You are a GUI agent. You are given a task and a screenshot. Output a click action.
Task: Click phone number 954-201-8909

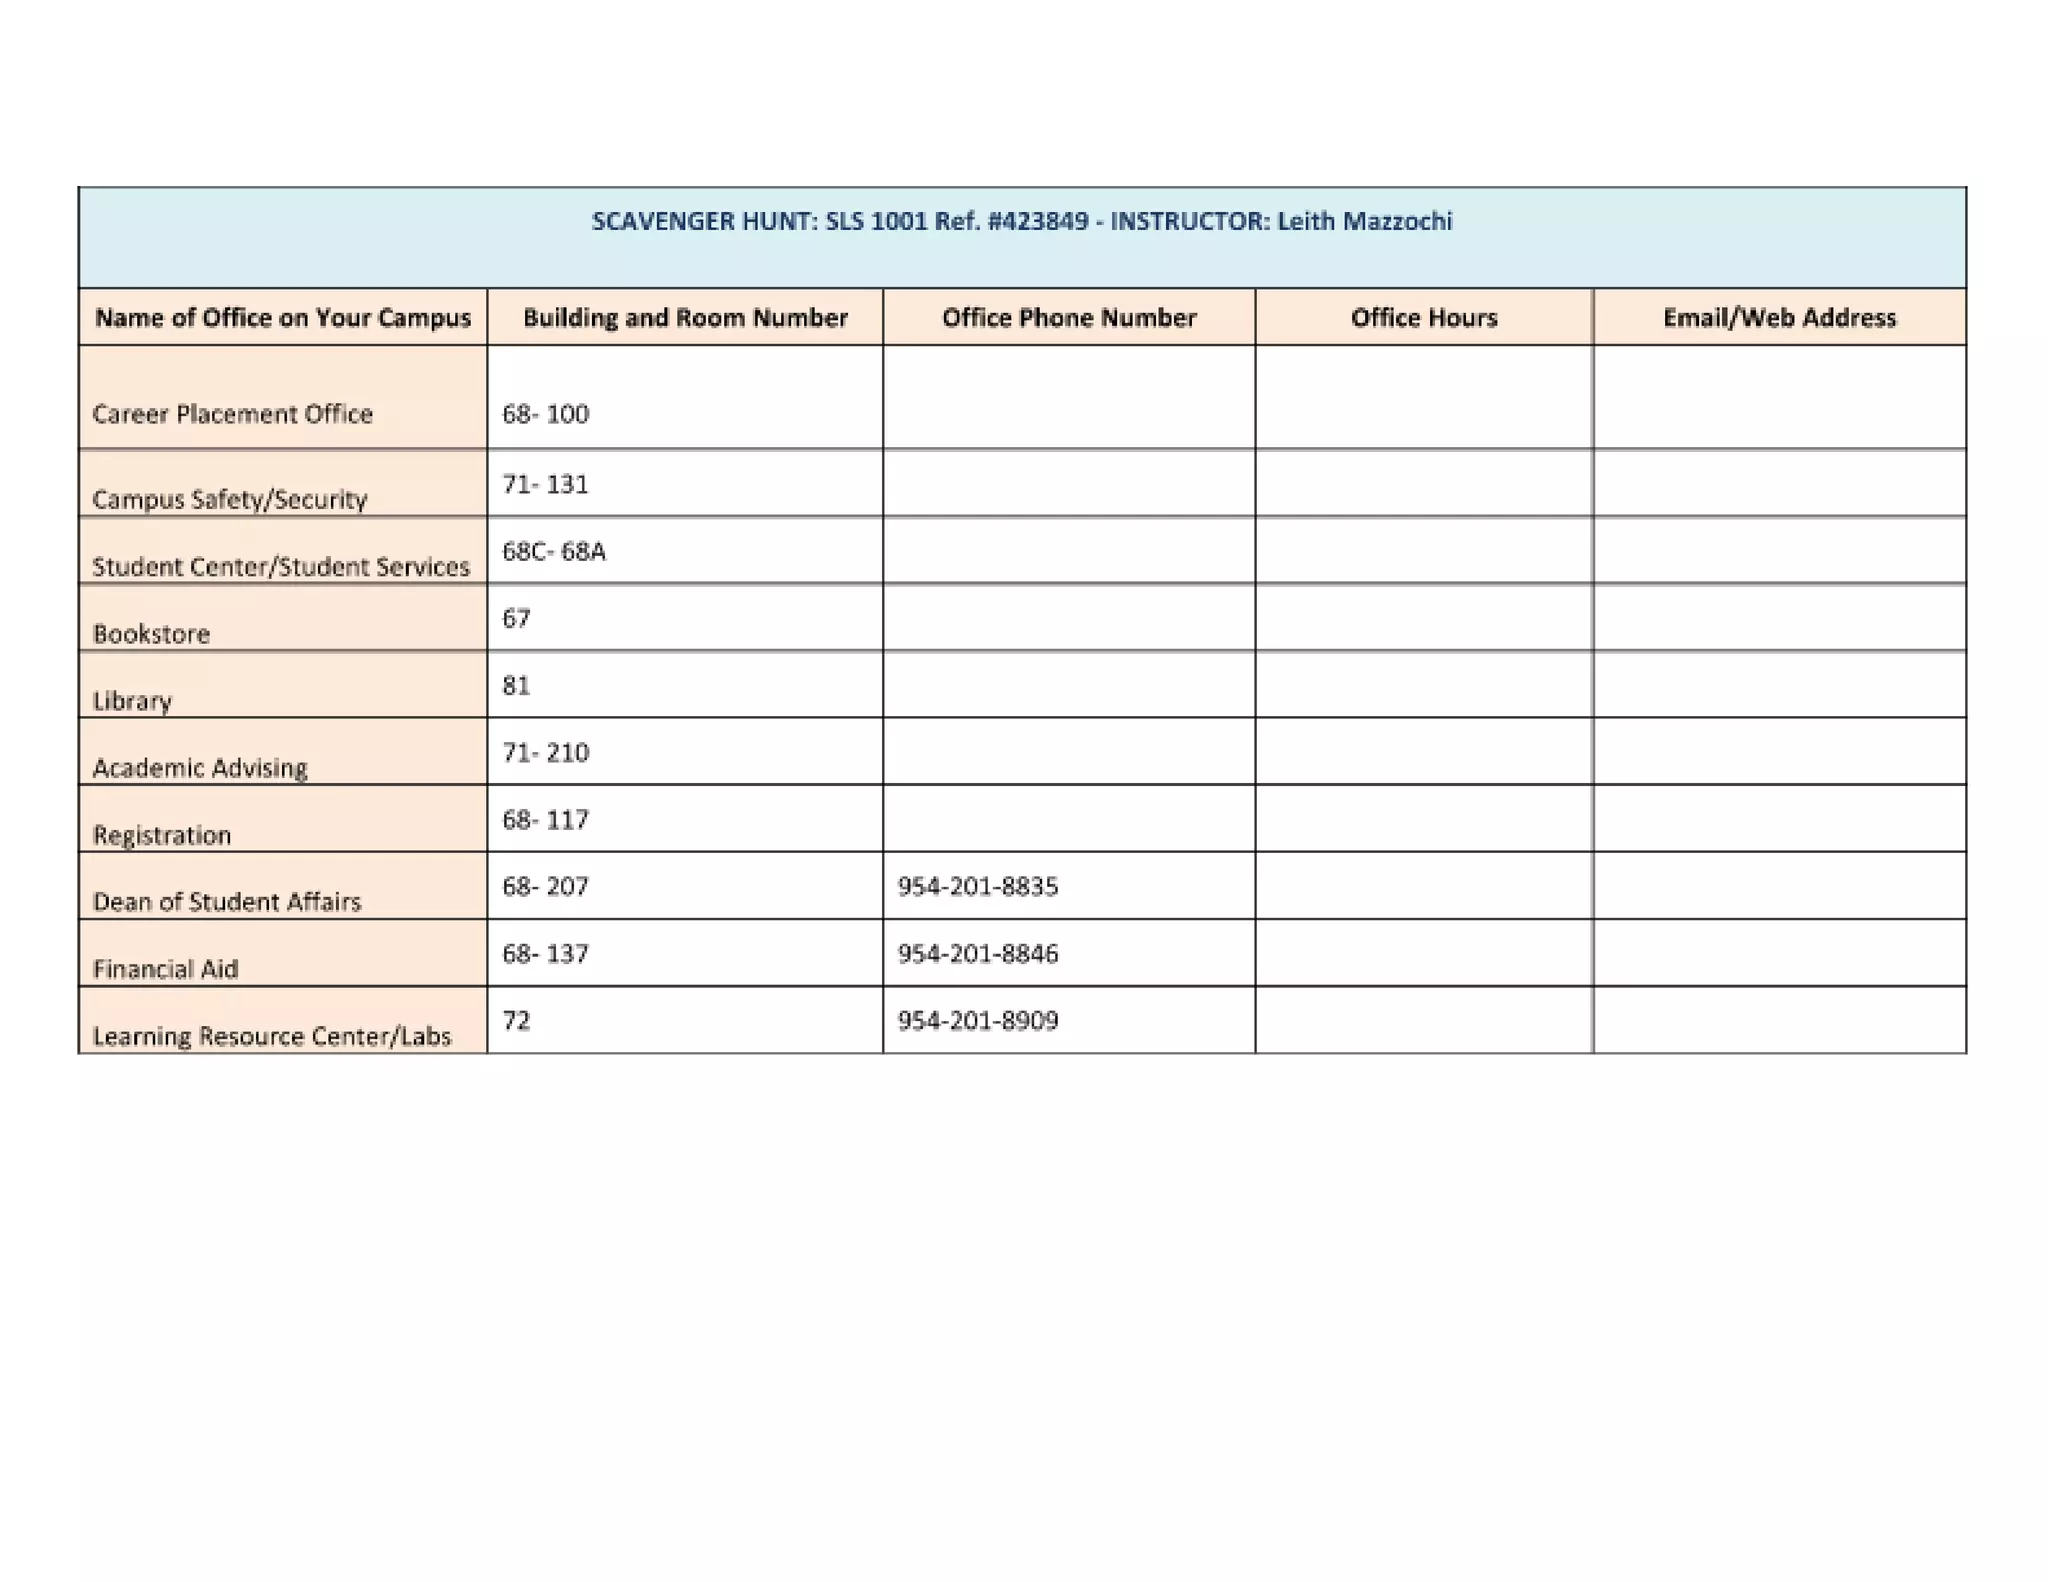tap(977, 1020)
